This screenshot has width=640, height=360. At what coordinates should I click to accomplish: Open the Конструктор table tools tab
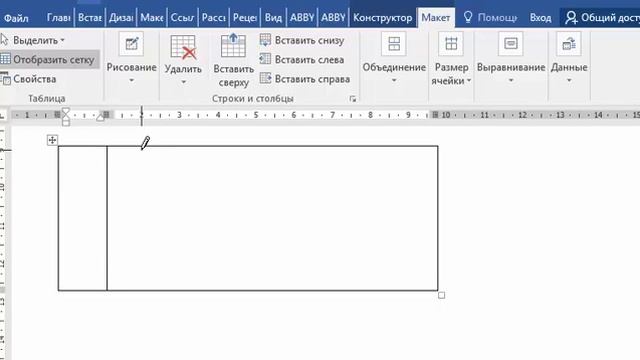click(382, 18)
